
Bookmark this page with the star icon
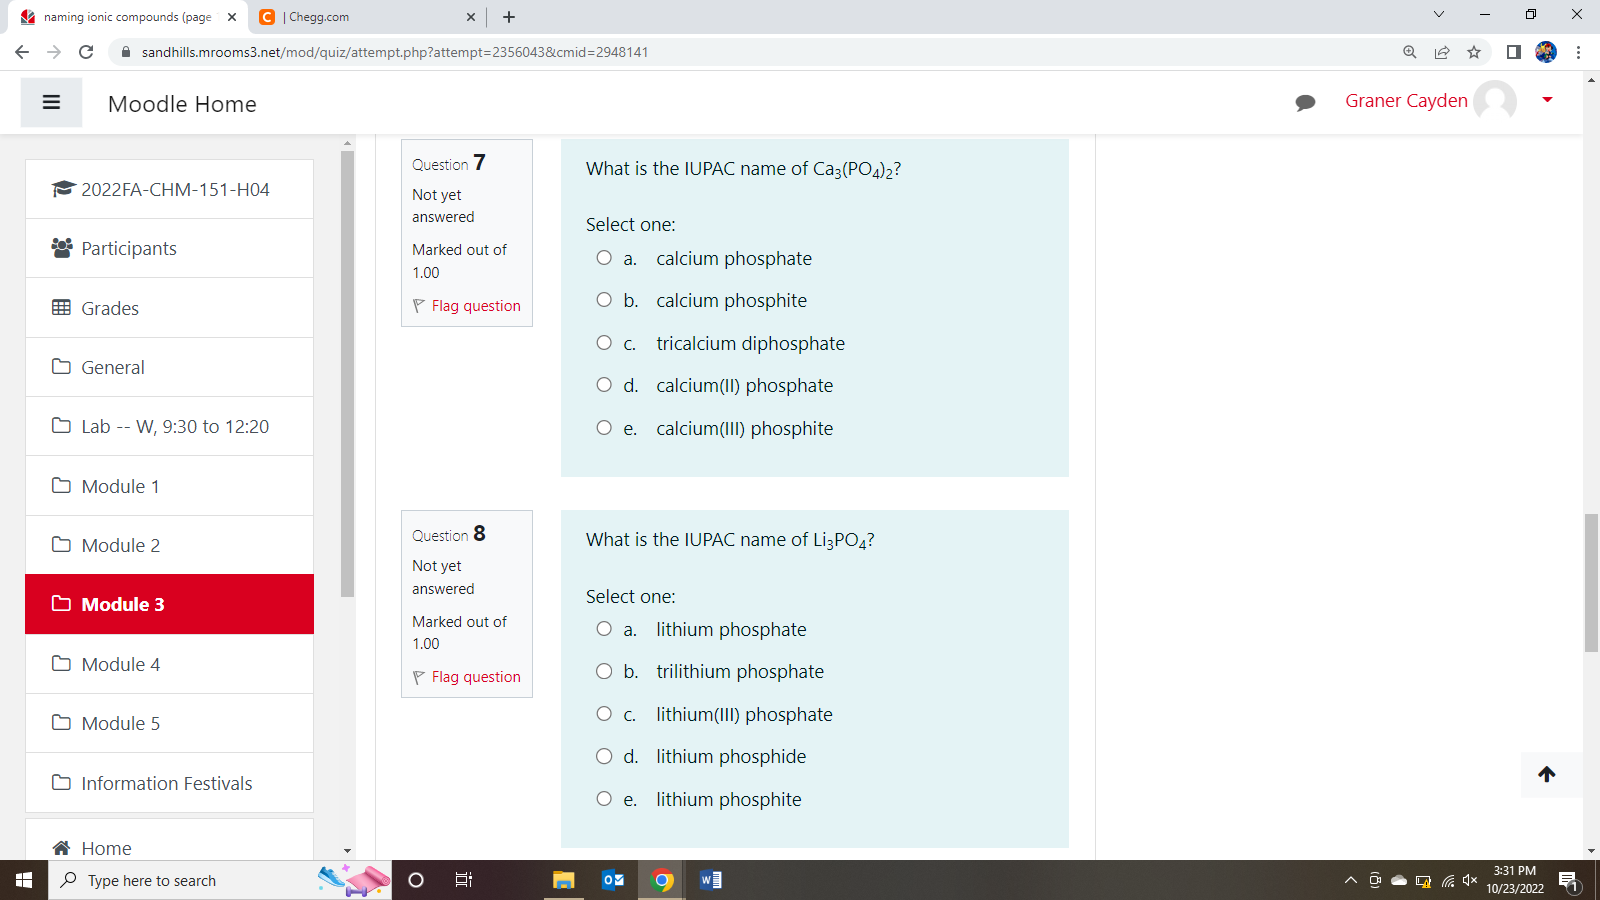(1473, 52)
